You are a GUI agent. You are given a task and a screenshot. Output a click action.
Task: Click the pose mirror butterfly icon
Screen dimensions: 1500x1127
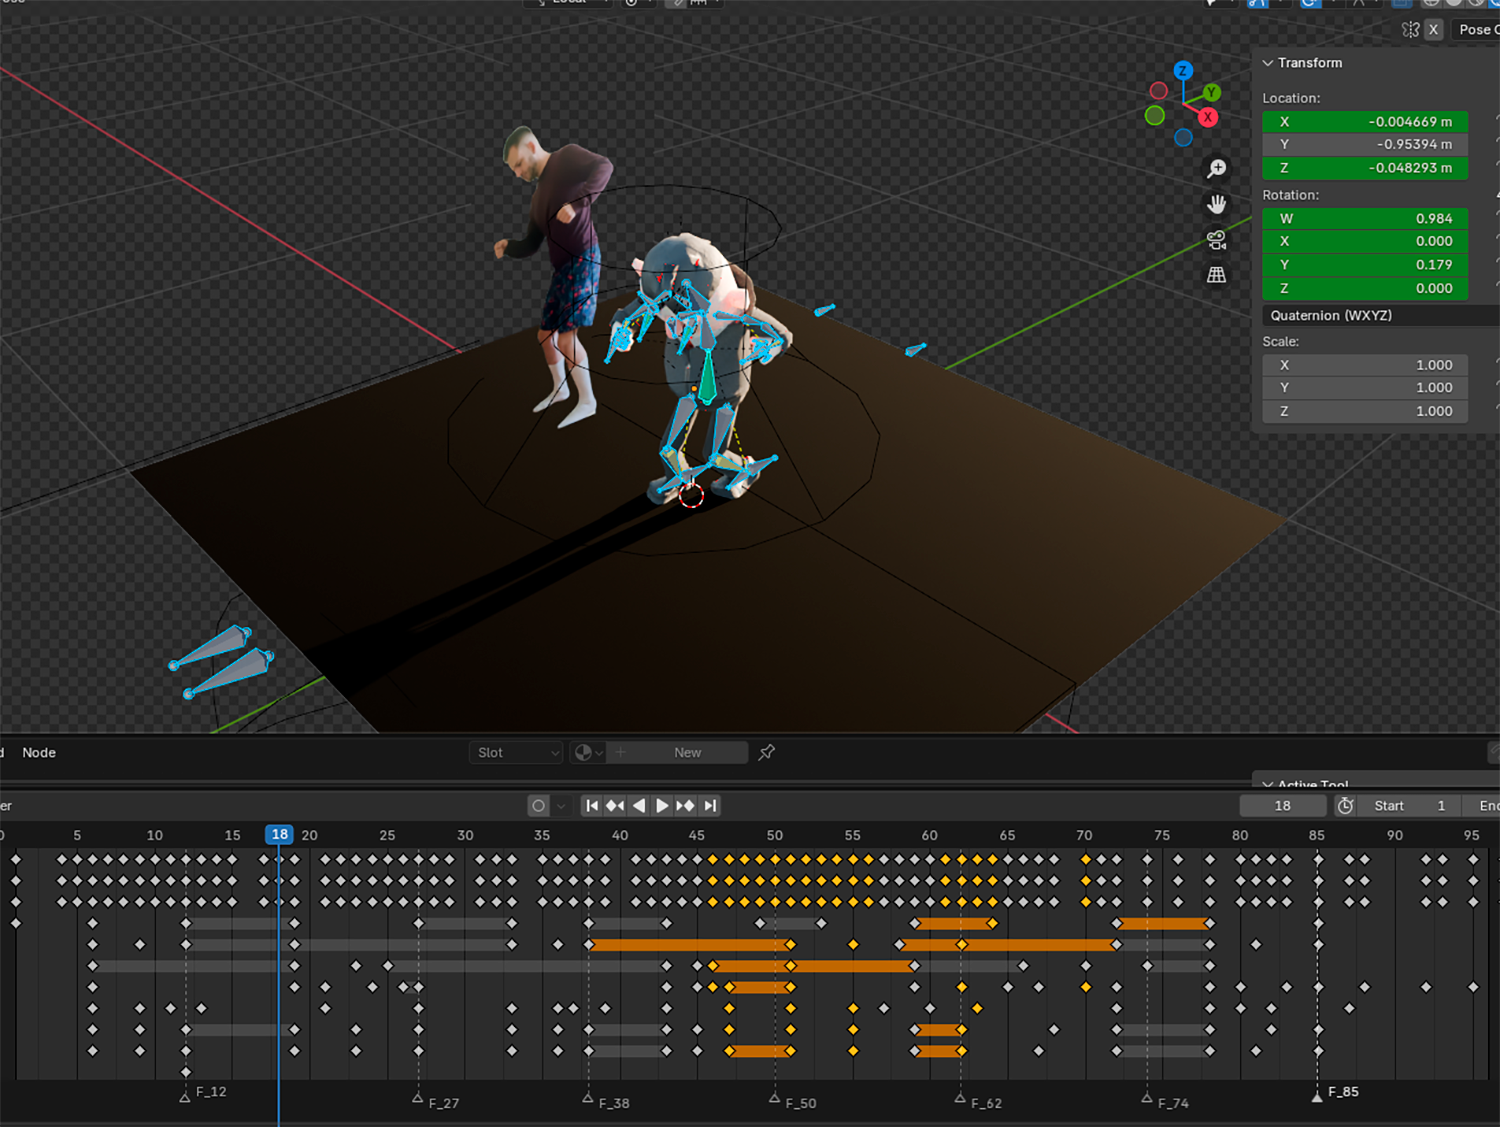[x=1410, y=30]
